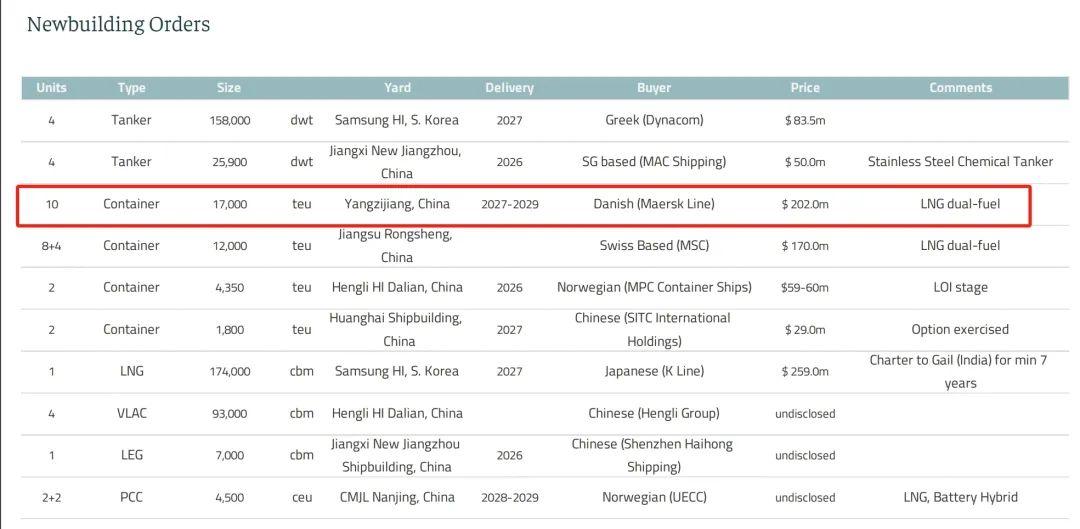Select the VLAC type cell
This screenshot has height=529, width=1080.
point(131,413)
